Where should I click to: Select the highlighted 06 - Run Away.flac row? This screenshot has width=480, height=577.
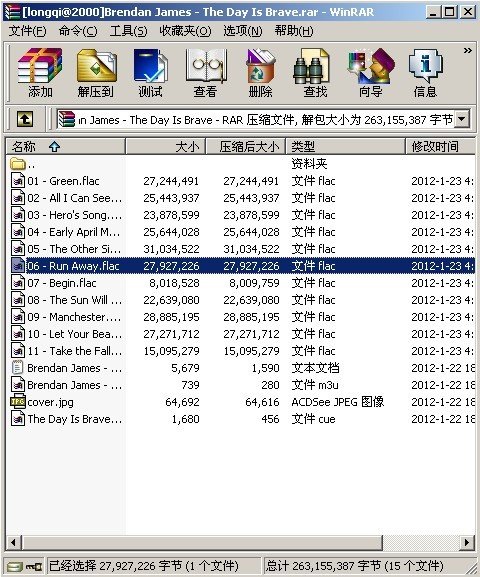242,266
